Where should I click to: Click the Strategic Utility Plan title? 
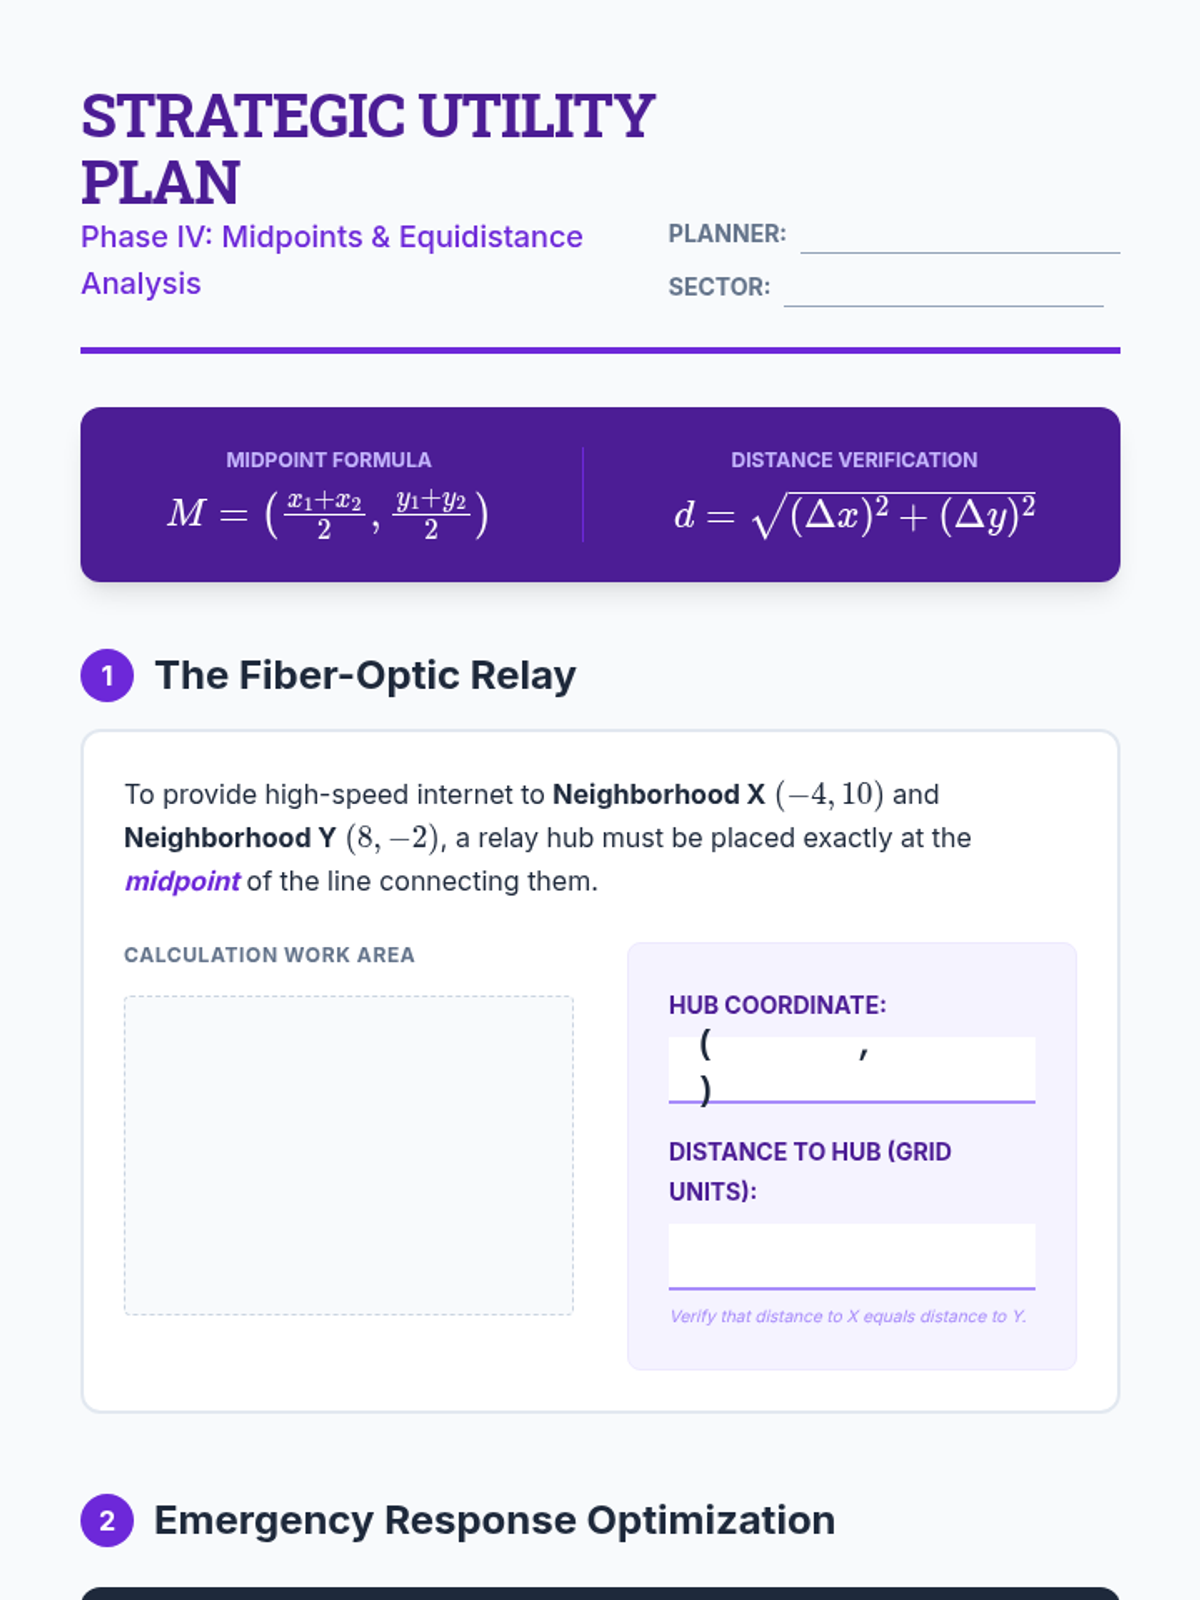(x=368, y=148)
